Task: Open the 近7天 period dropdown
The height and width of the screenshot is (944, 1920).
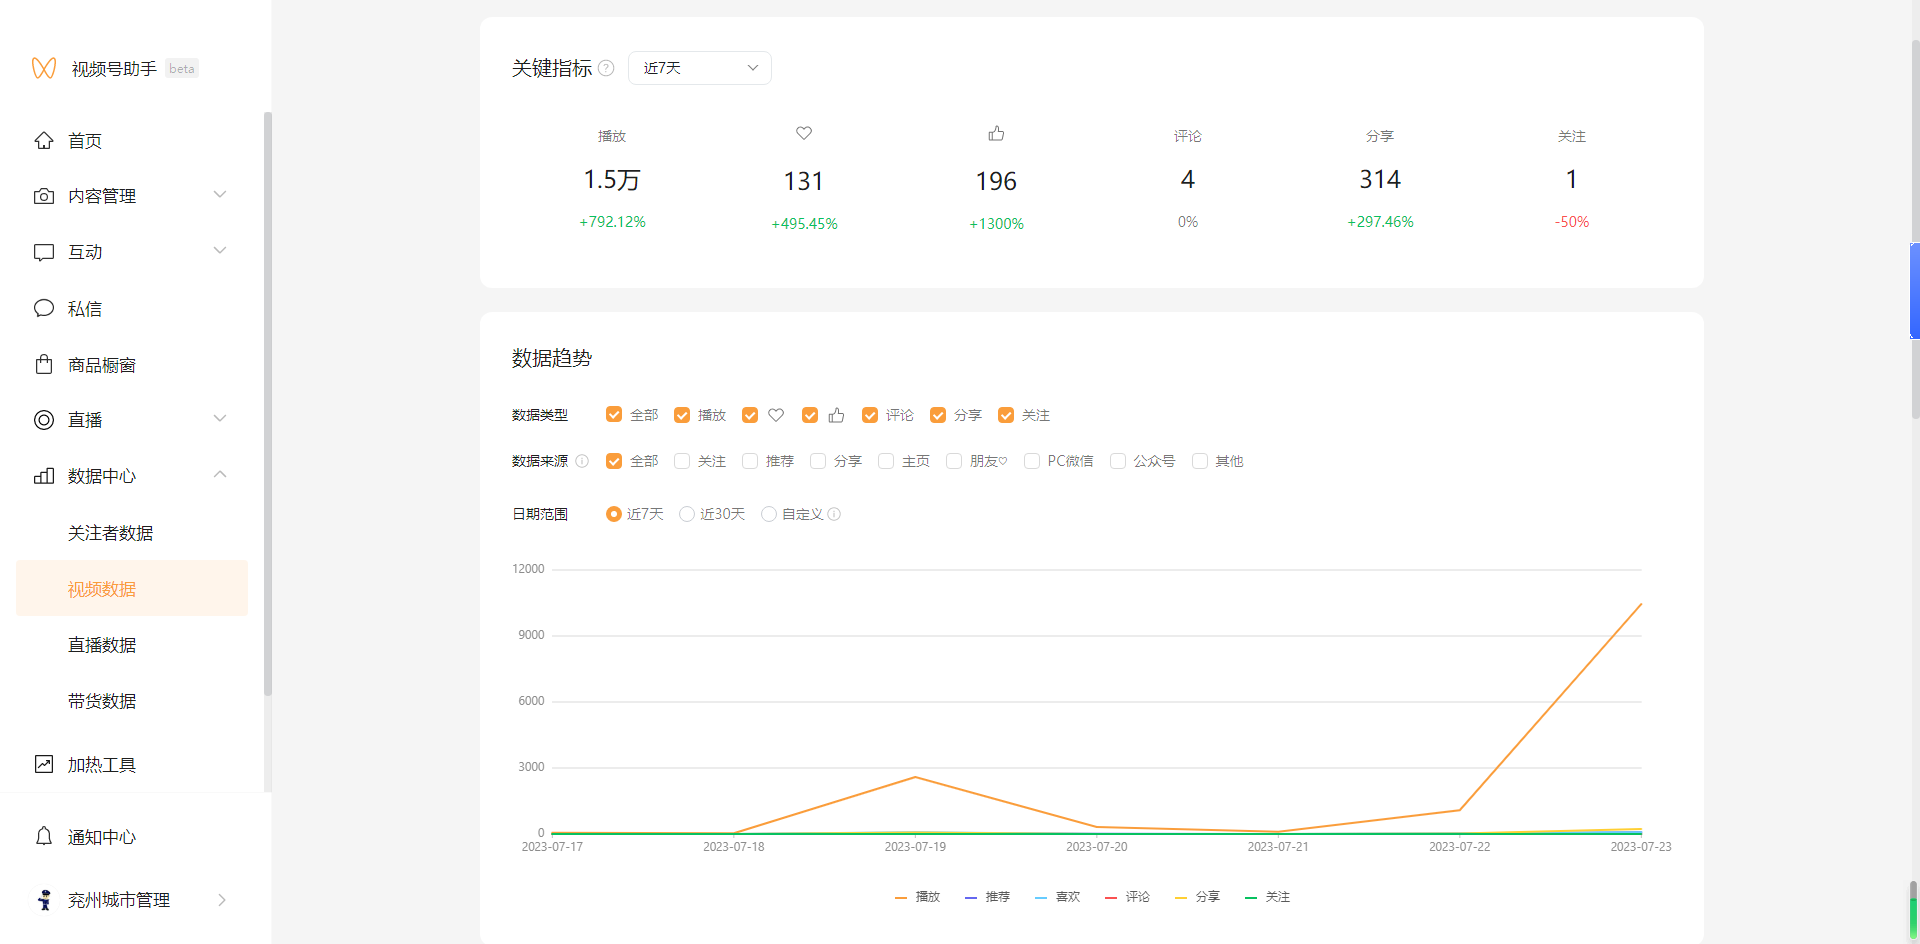Action: [699, 68]
